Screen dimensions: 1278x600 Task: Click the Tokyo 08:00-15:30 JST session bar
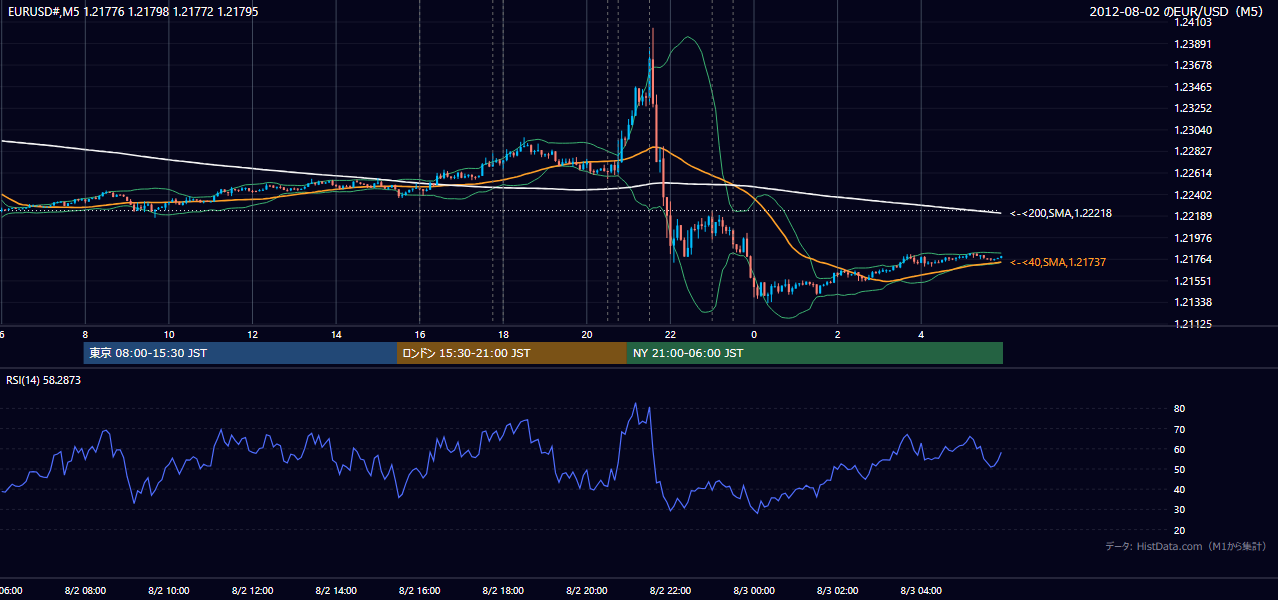(241, 353)
